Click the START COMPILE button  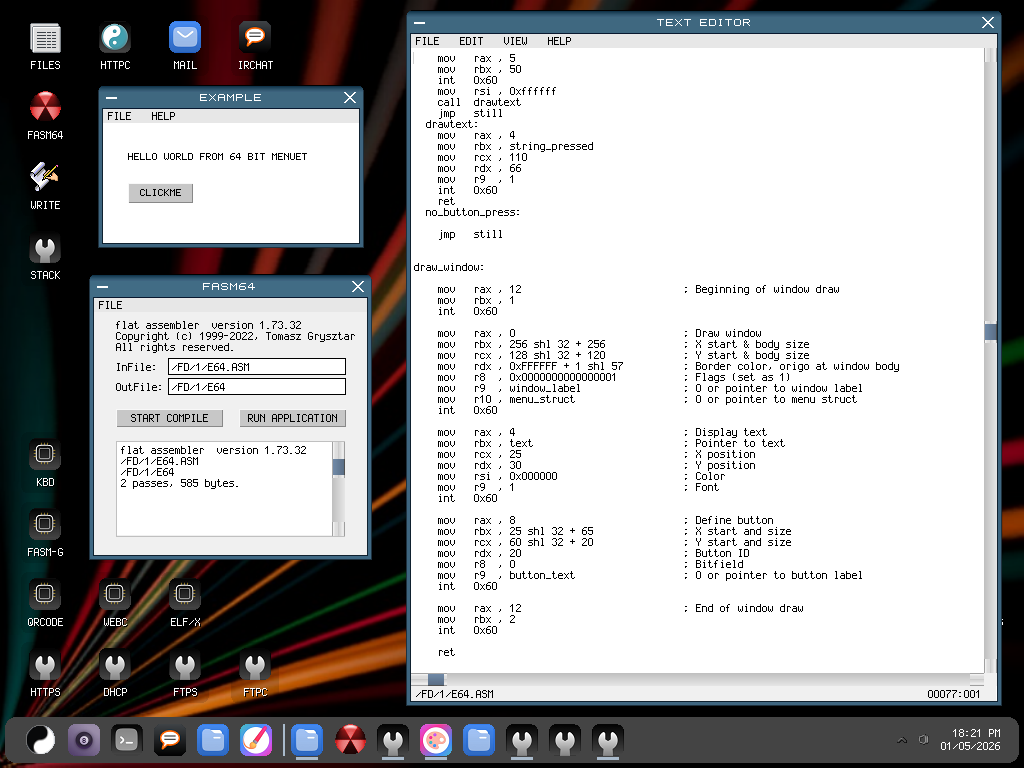pos(170,418)
